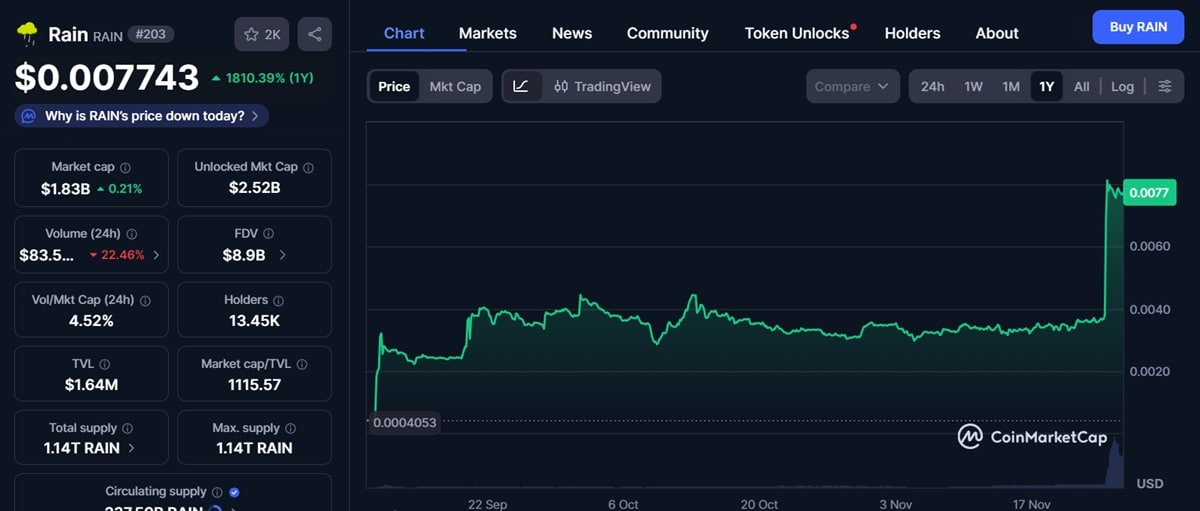Click the $1.64M TVL value
This screenshot has width=1200, height=511.
pyautogui.click(x=91, y=384)
